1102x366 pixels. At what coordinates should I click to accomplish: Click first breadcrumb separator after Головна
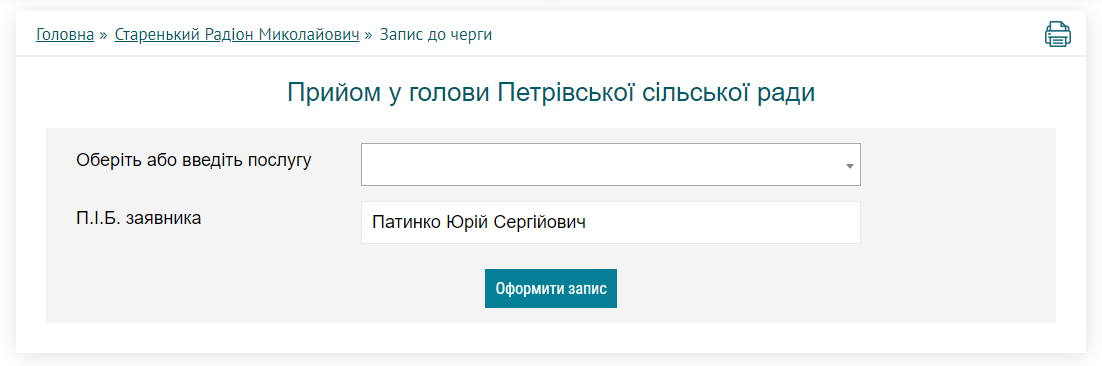pyautogui.click(x=104, y=35)
